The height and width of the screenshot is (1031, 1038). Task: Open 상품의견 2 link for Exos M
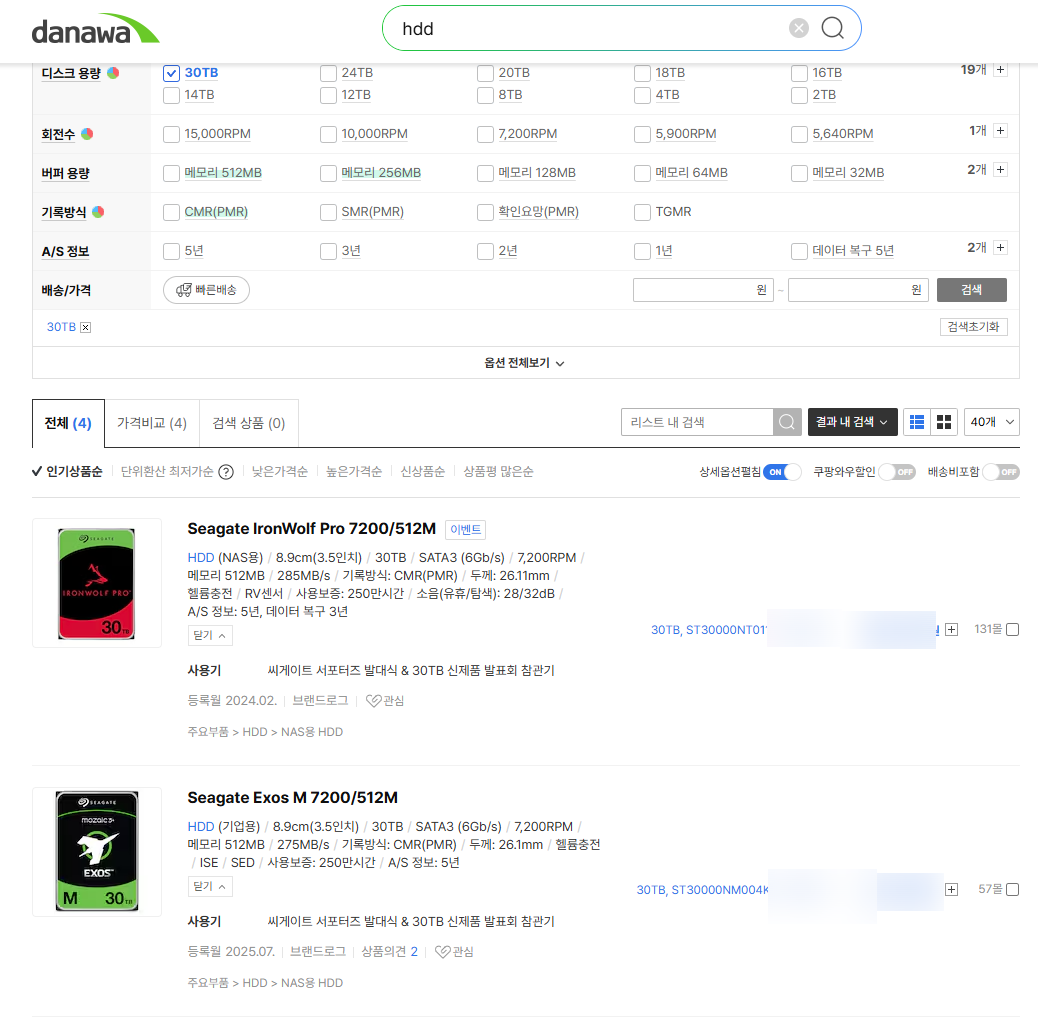pyautogui.click(x=389, y=952)
